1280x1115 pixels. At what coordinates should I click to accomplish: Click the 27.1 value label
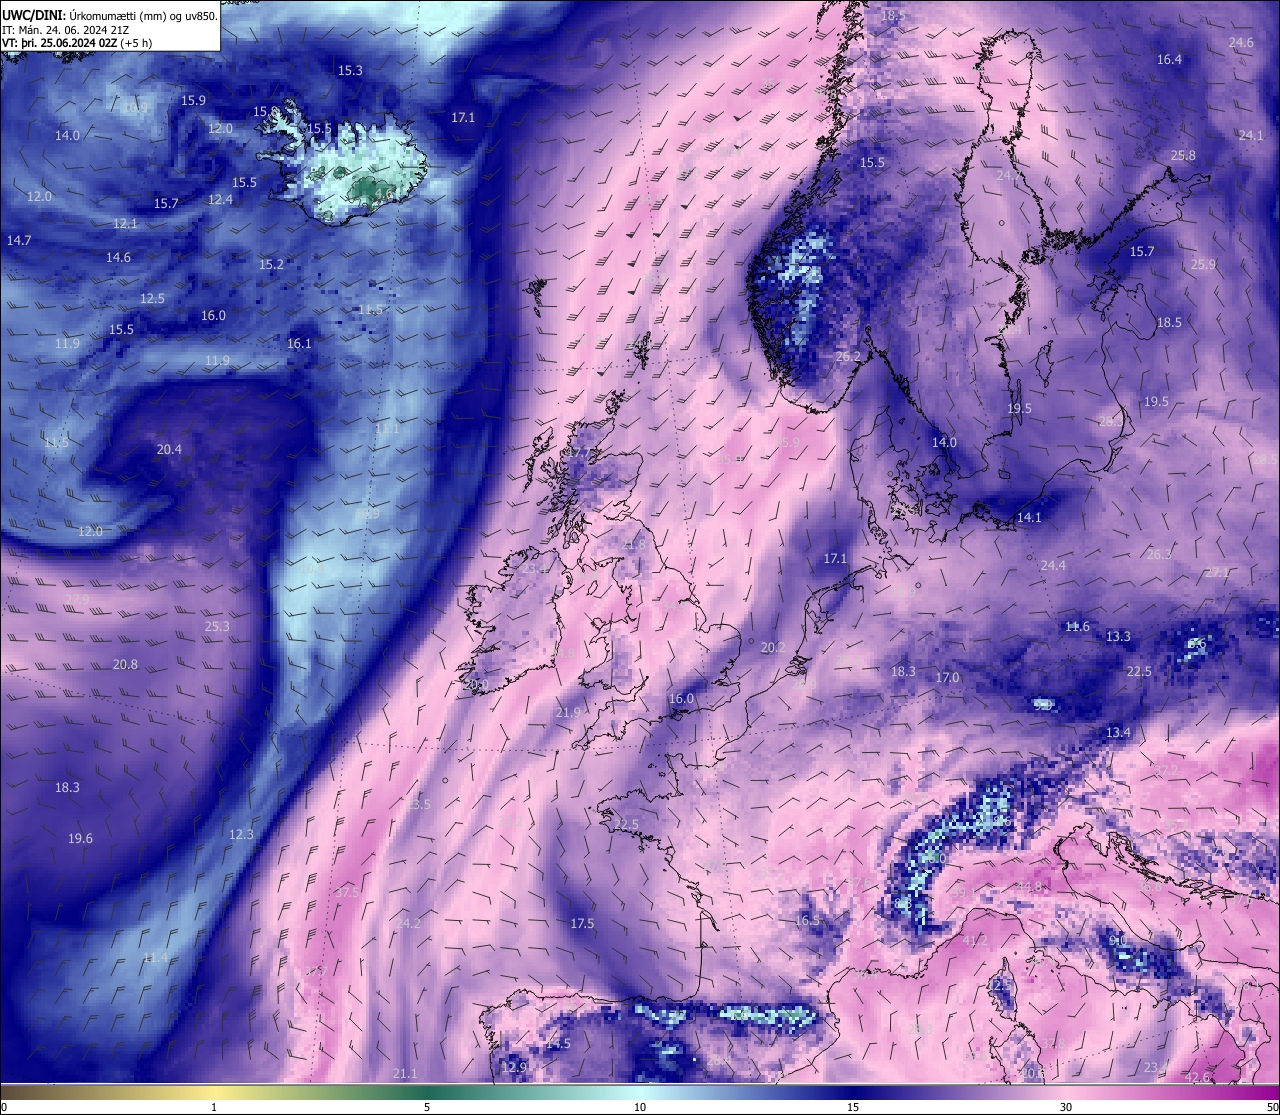tap(1216, 573)
